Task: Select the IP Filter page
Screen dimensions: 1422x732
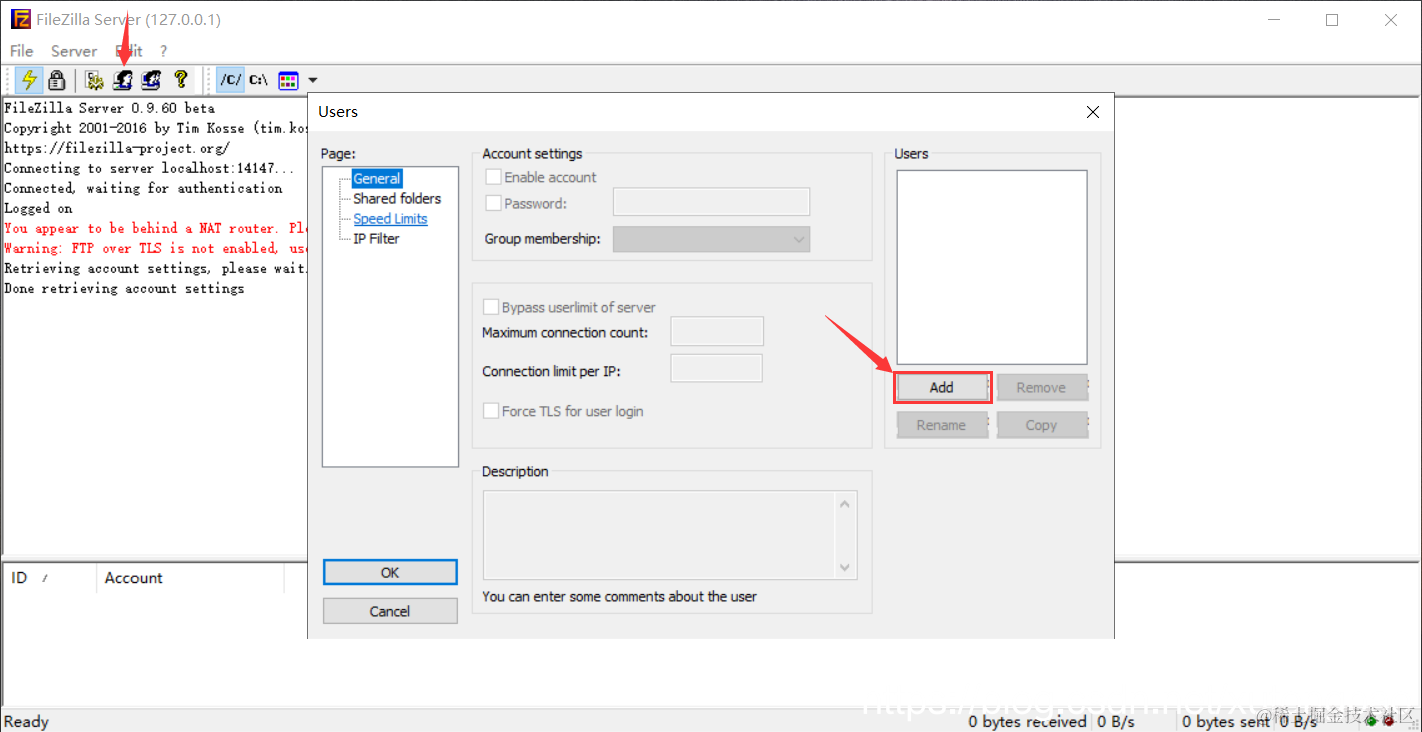Action: 376,239
